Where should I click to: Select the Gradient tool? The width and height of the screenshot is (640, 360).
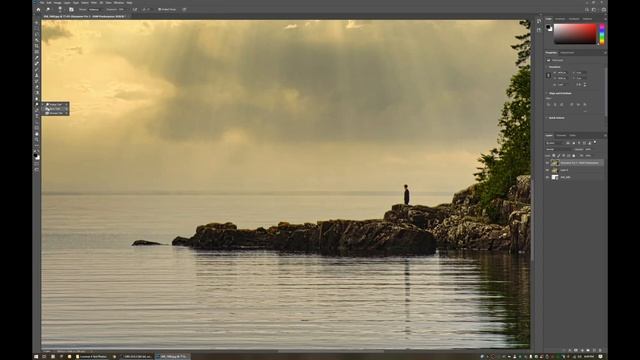pyautogui.click(x=37, y=93)
